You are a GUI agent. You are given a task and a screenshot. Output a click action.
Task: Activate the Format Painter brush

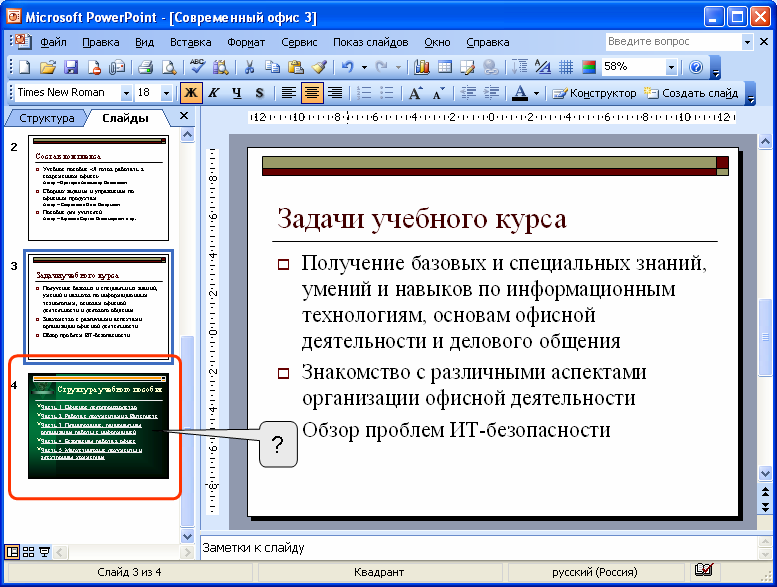tap(319, 67)
